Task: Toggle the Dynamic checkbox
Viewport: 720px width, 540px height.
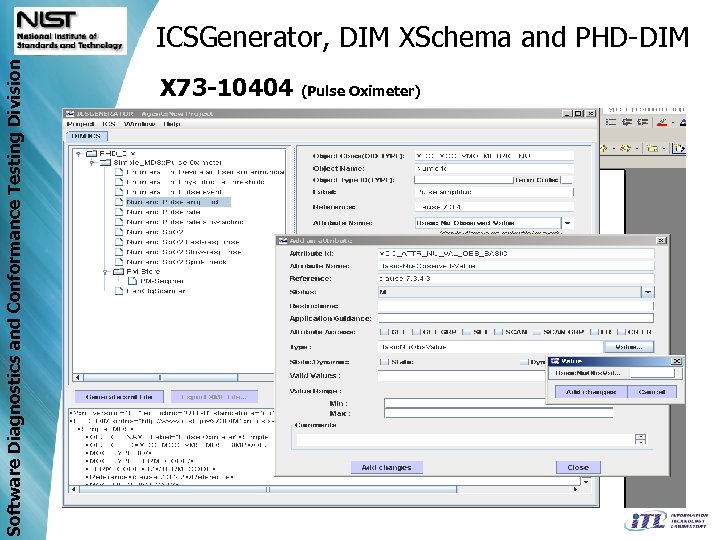Action: point(524,362)
